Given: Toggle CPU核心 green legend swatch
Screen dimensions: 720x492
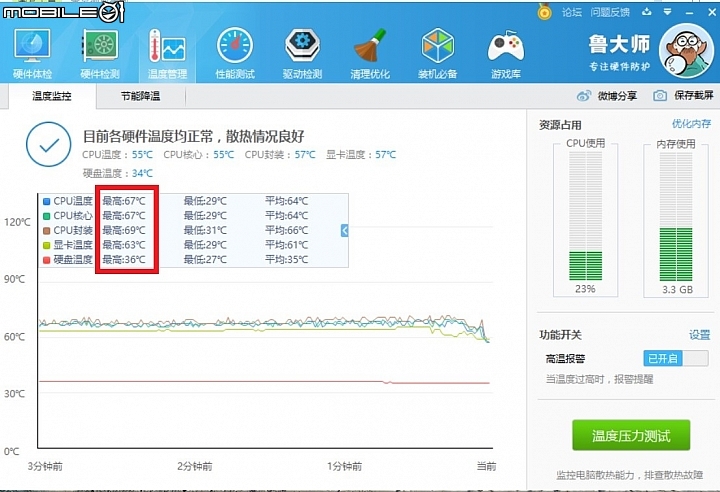Looking at the screenshot, I should (46, 216).
